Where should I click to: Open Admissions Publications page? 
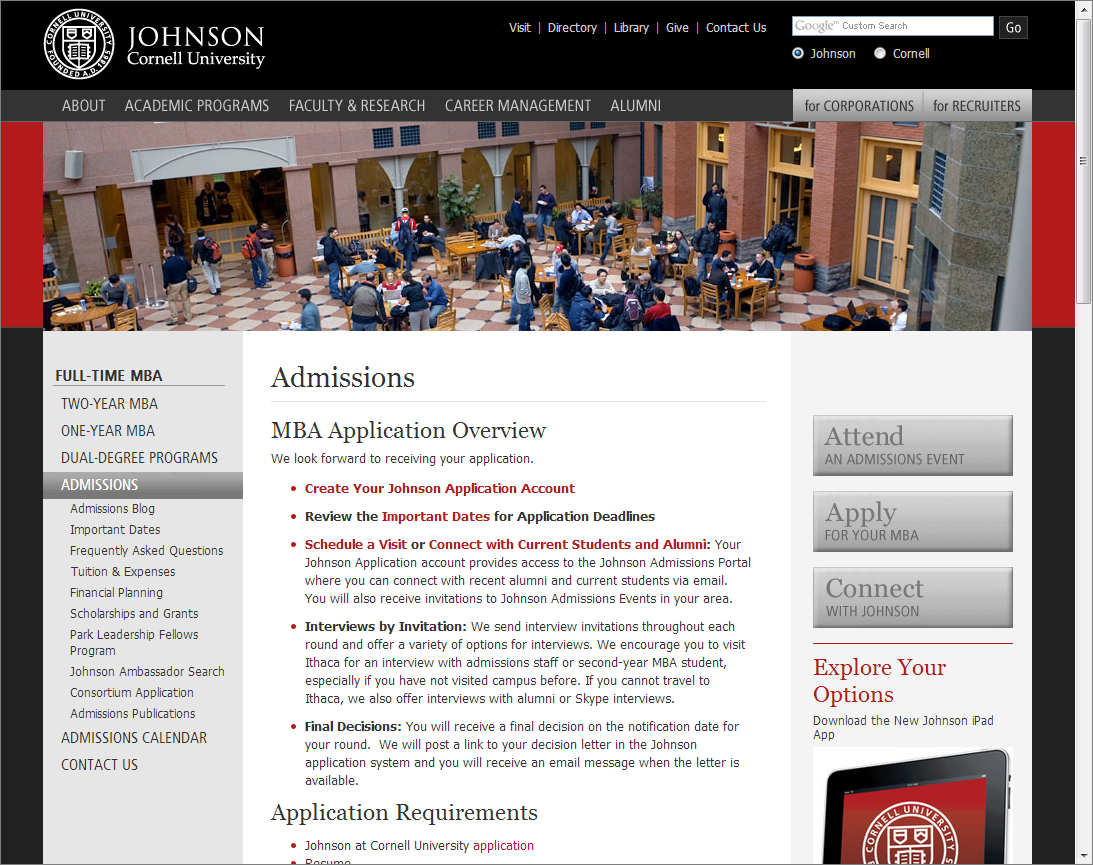point(132,713)
